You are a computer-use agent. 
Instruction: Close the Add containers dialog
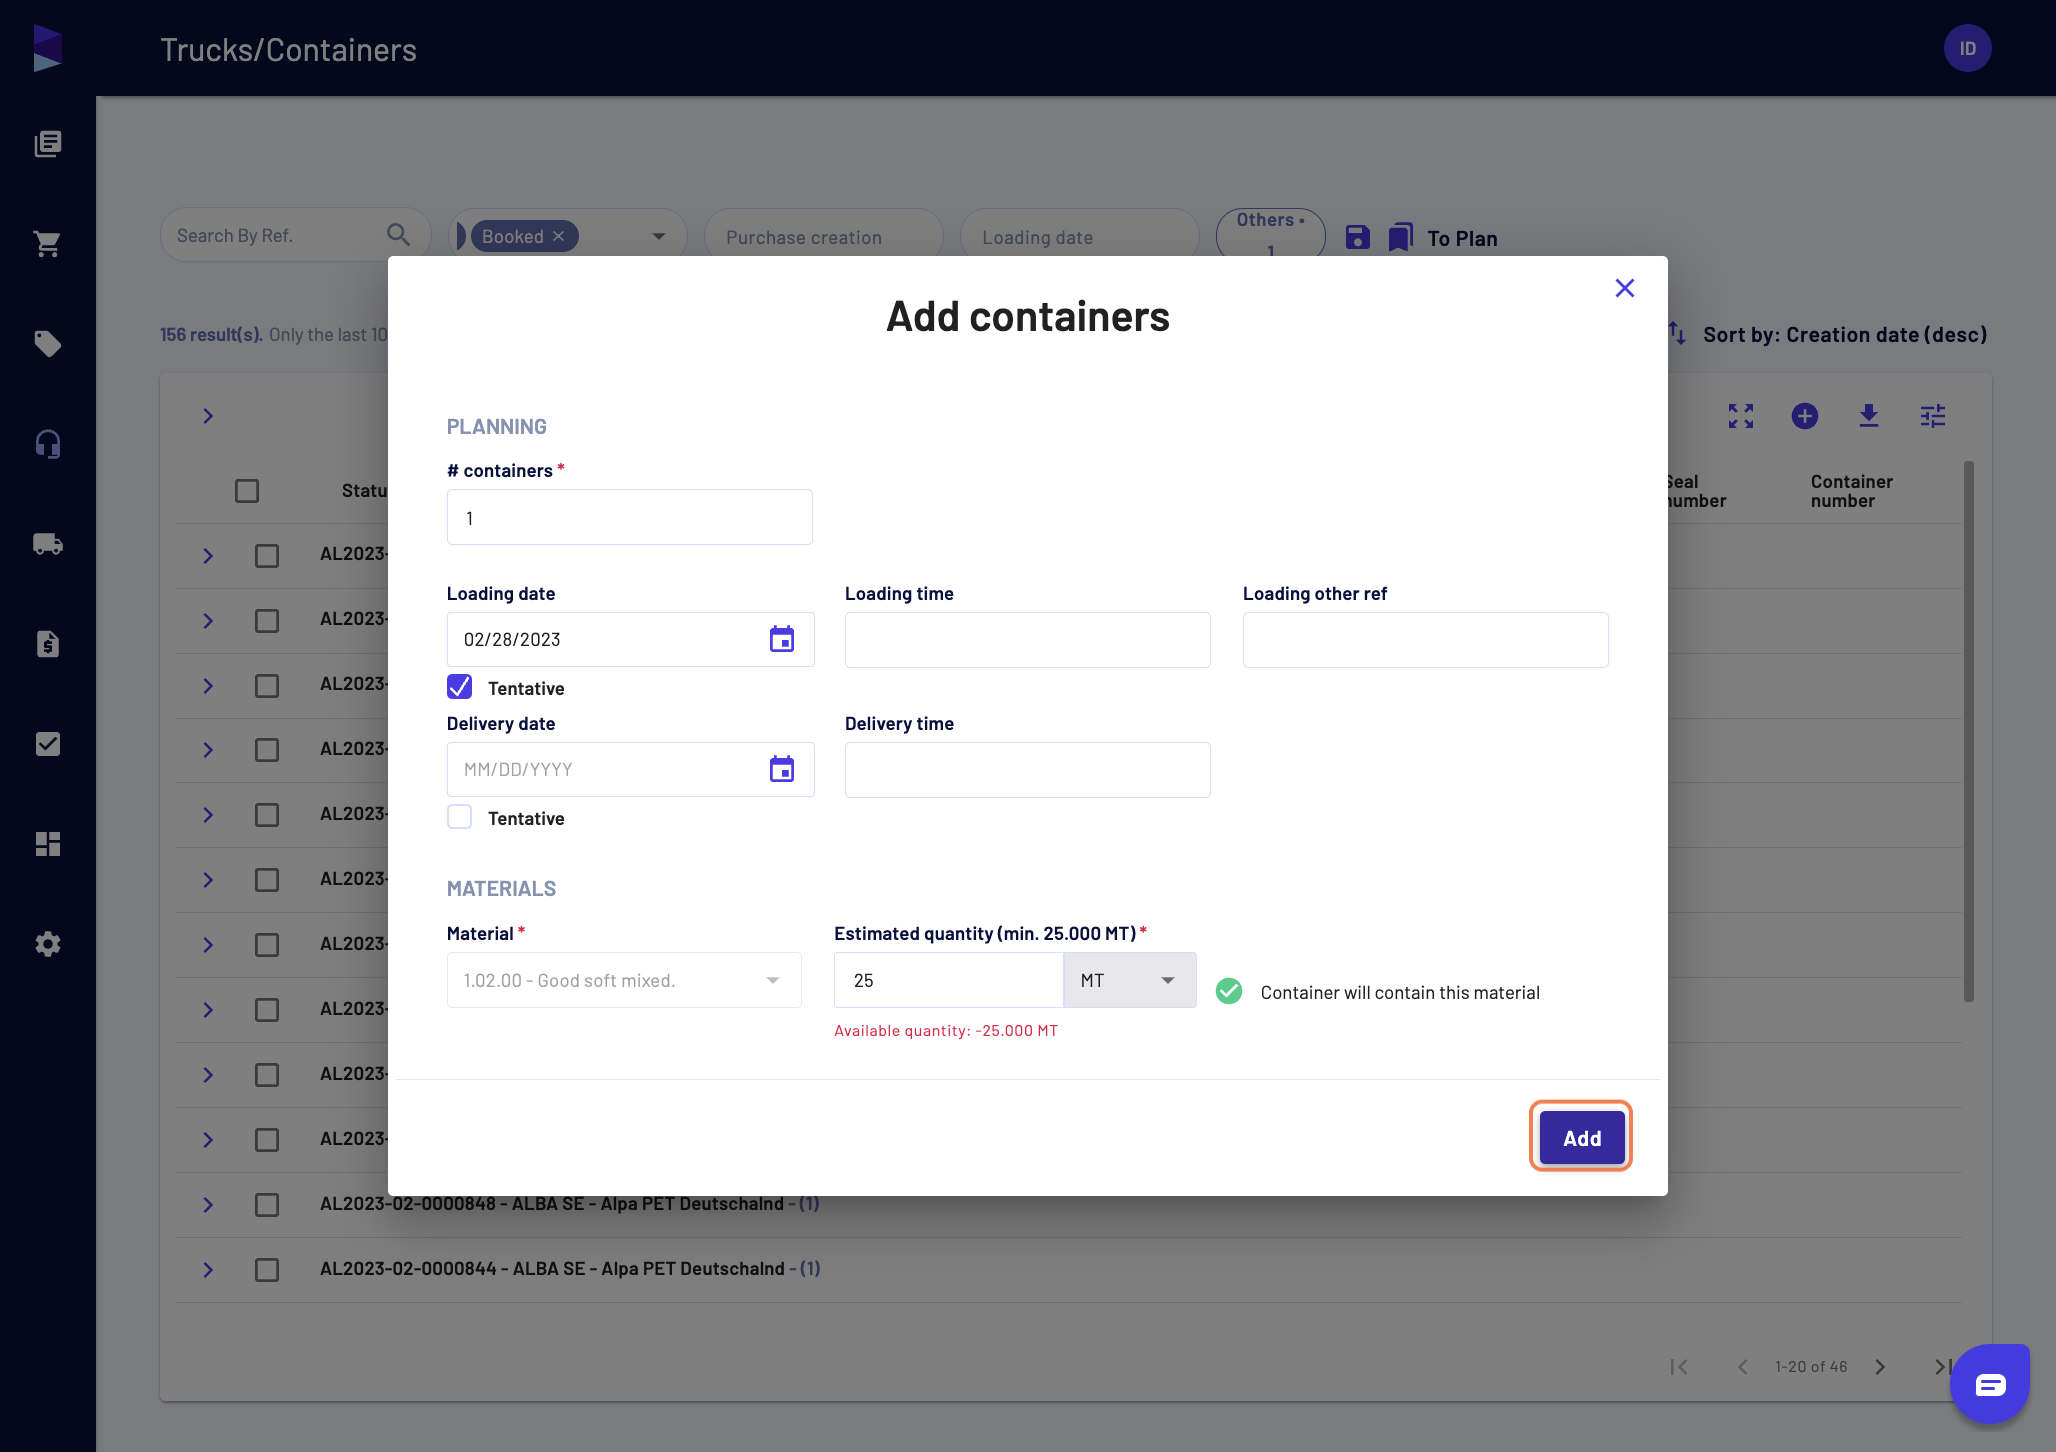pyautogui.click(x=1625, y=288)
